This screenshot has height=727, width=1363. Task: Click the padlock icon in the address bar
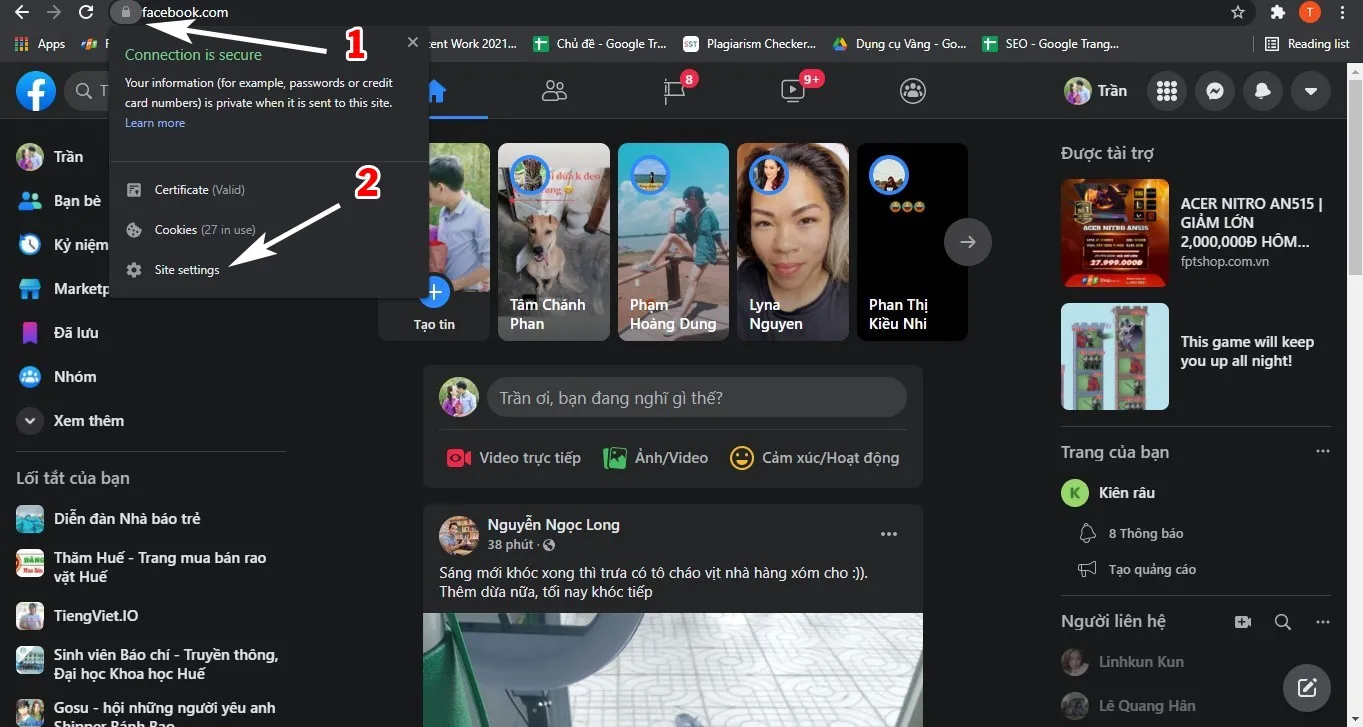pyautogui.click(x=125, y=13)
